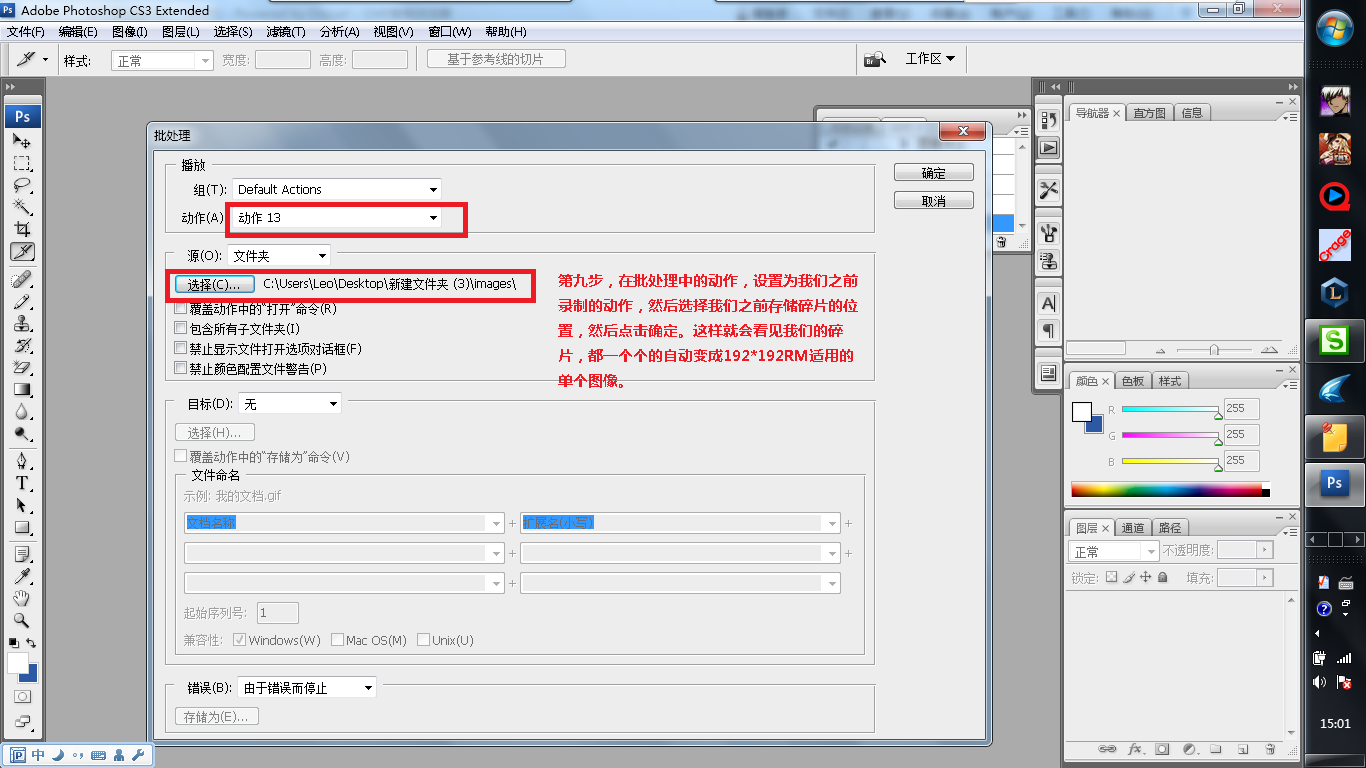
Task: Click 基于参考线的切片 button
Action: [496, 59]
